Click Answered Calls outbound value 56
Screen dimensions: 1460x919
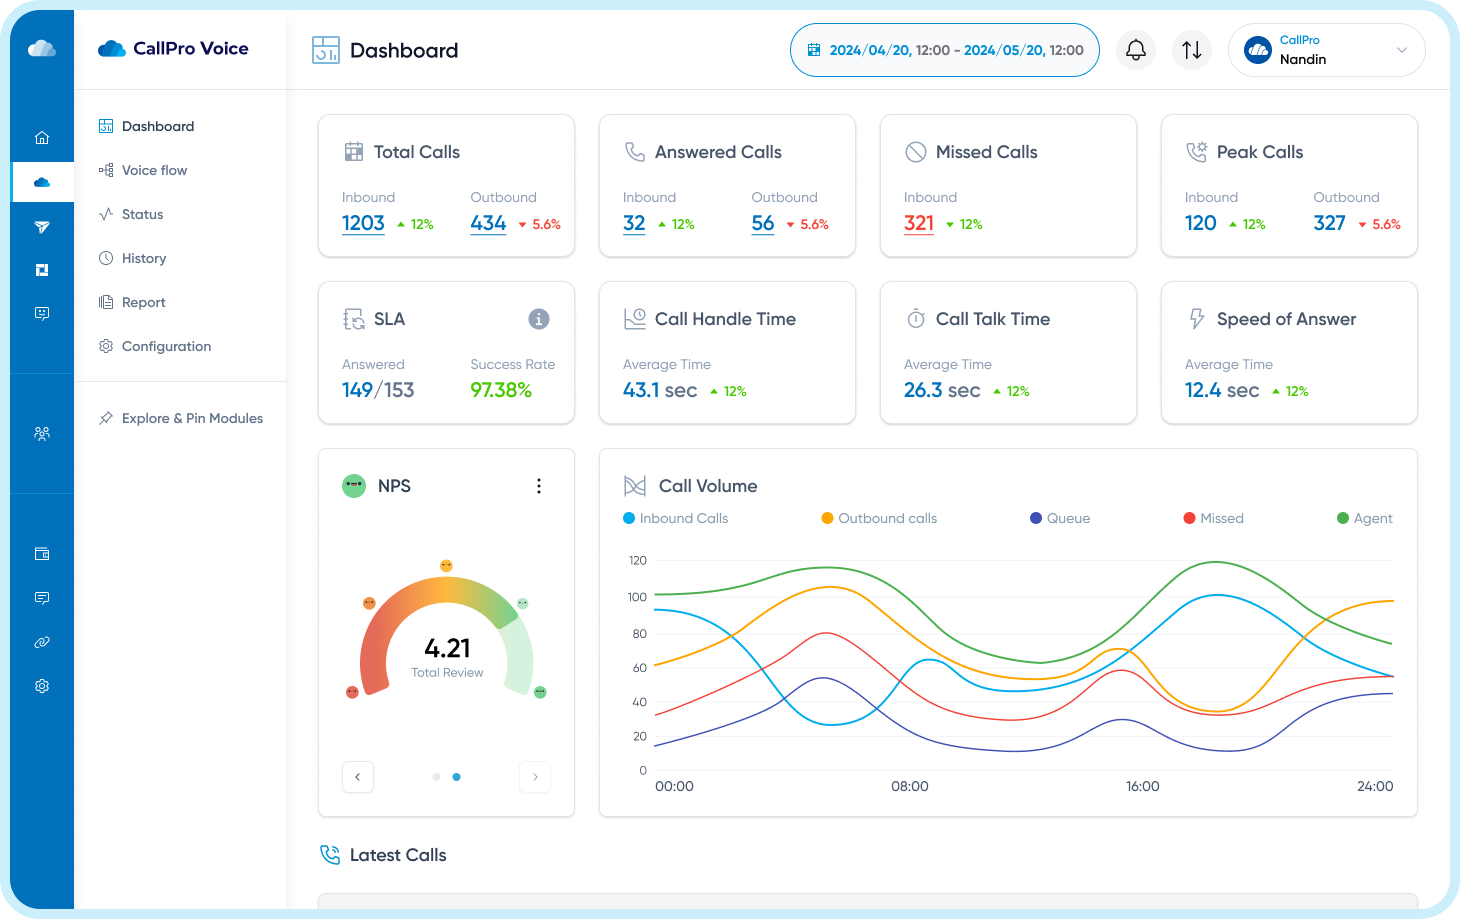[763, 223]
